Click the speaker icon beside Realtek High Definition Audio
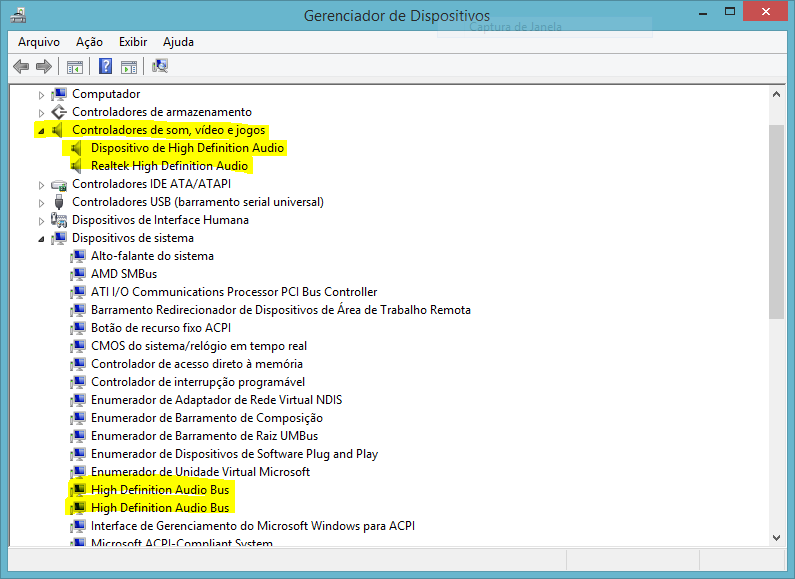The image size is (795, 579). click(x=77, y=166)
